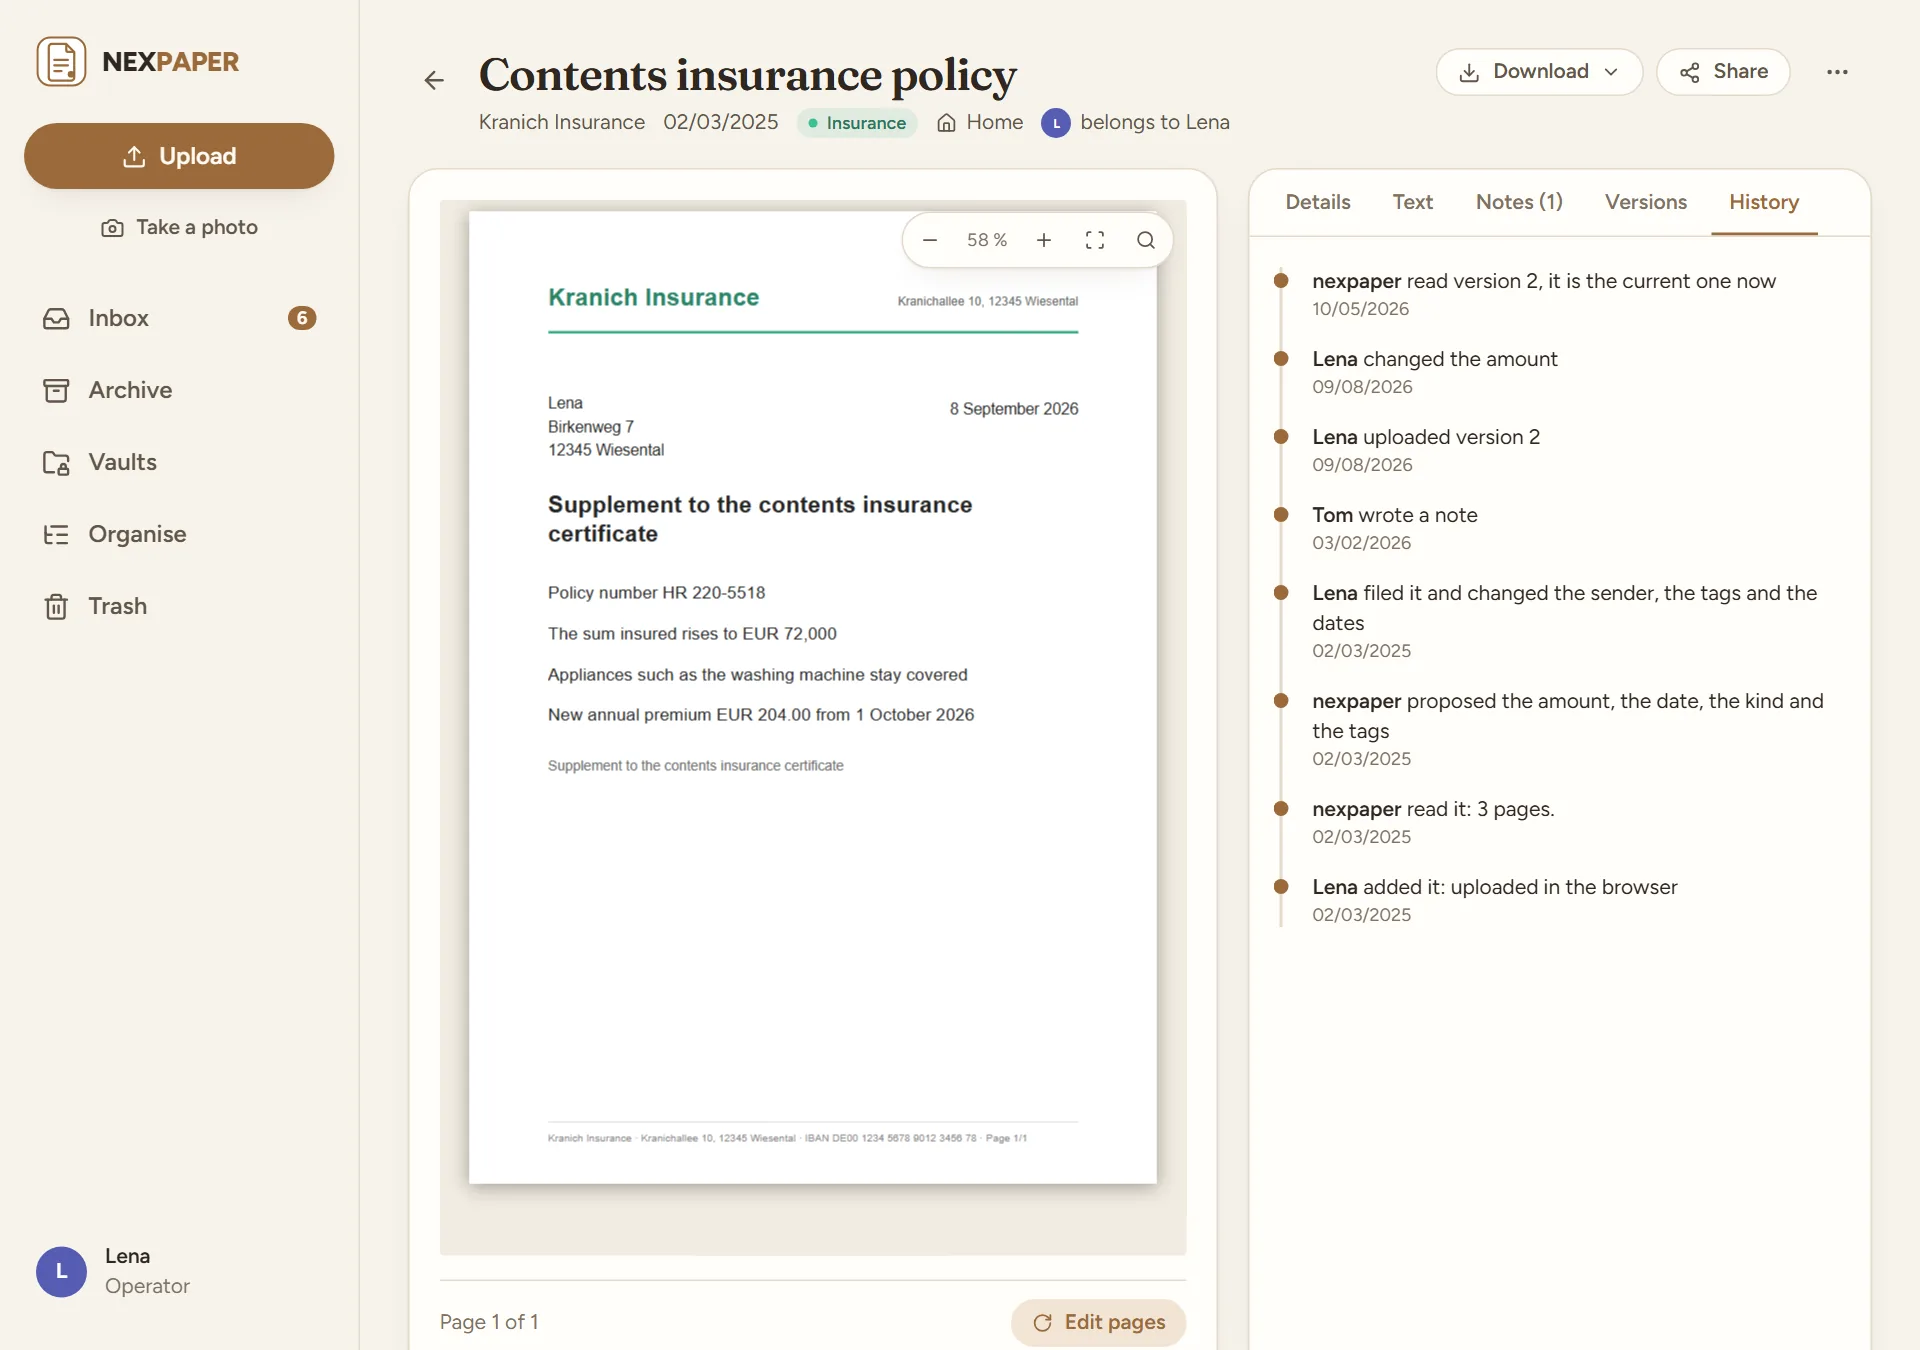Image resolution: width=1920 pixels, height=1350 pixels.
Task: Click the 'Contents insurance policy' title
Action: click(x=748, y=75)
